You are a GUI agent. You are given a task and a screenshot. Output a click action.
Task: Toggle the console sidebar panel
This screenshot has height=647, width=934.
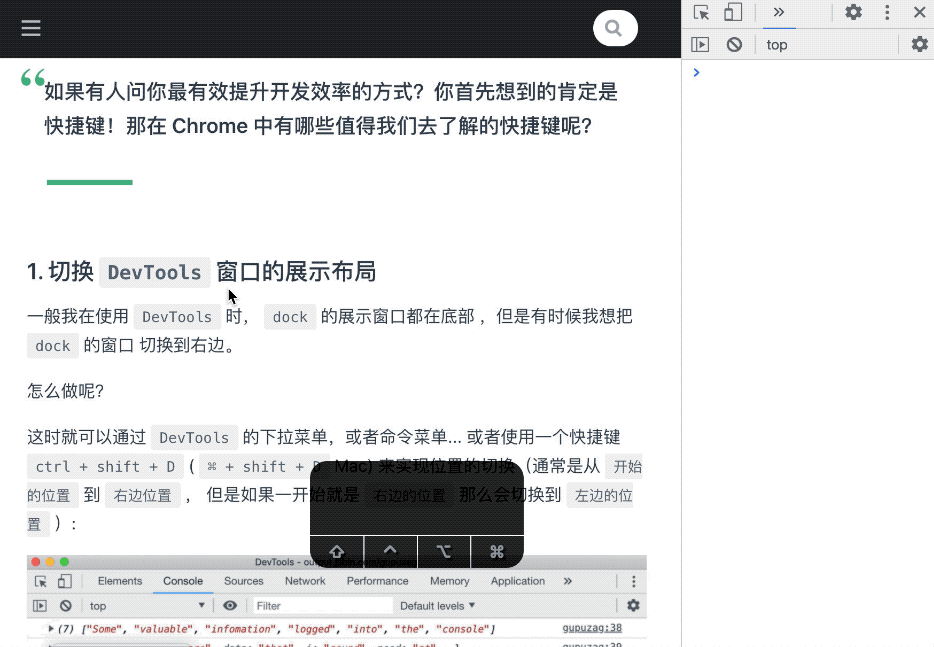pos(700,44)
